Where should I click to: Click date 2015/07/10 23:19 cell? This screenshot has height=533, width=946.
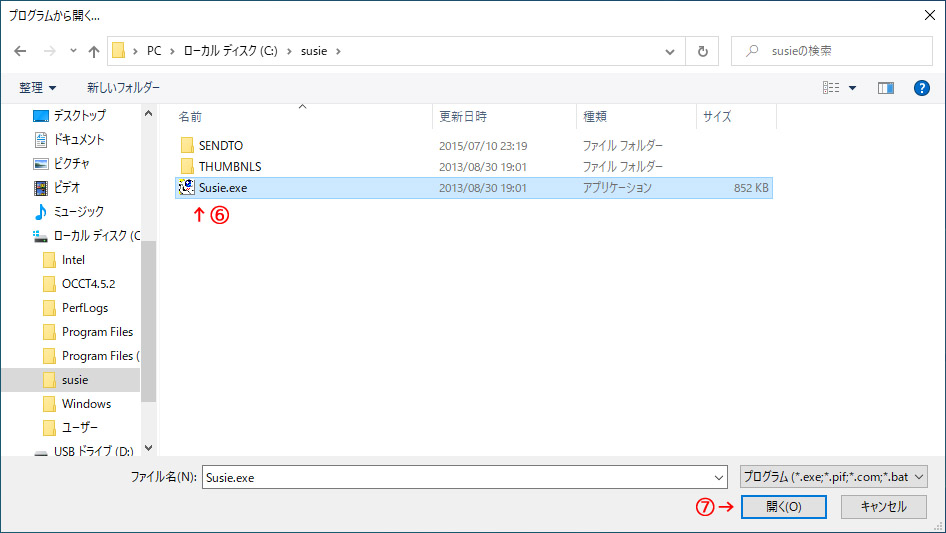(483, 146)
